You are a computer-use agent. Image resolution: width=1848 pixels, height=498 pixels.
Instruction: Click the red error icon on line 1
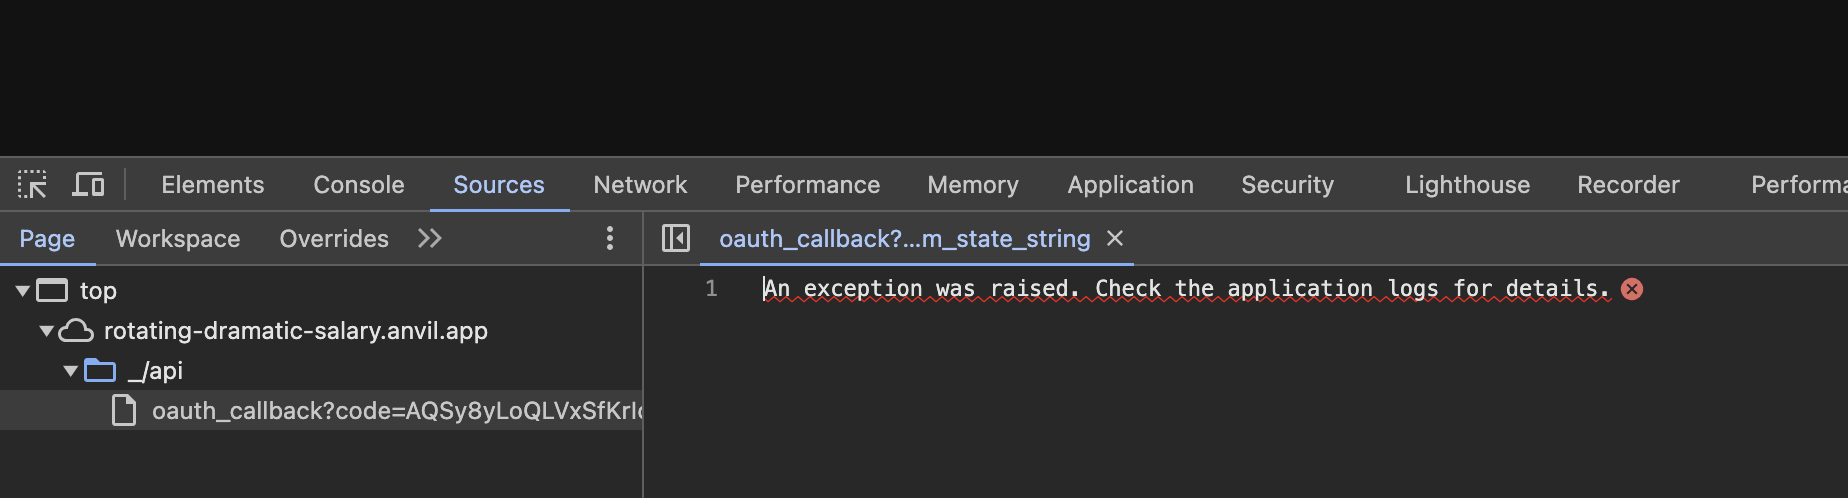pyautogui.click(x=1632, y=289)
